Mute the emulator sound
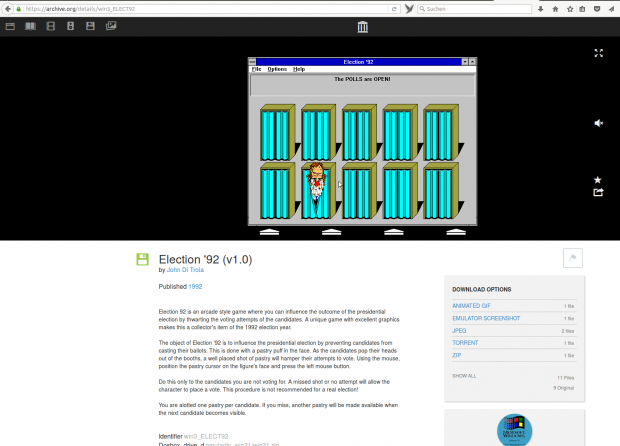Viewport: 620px width, 446px height. [x=598, y=123]
